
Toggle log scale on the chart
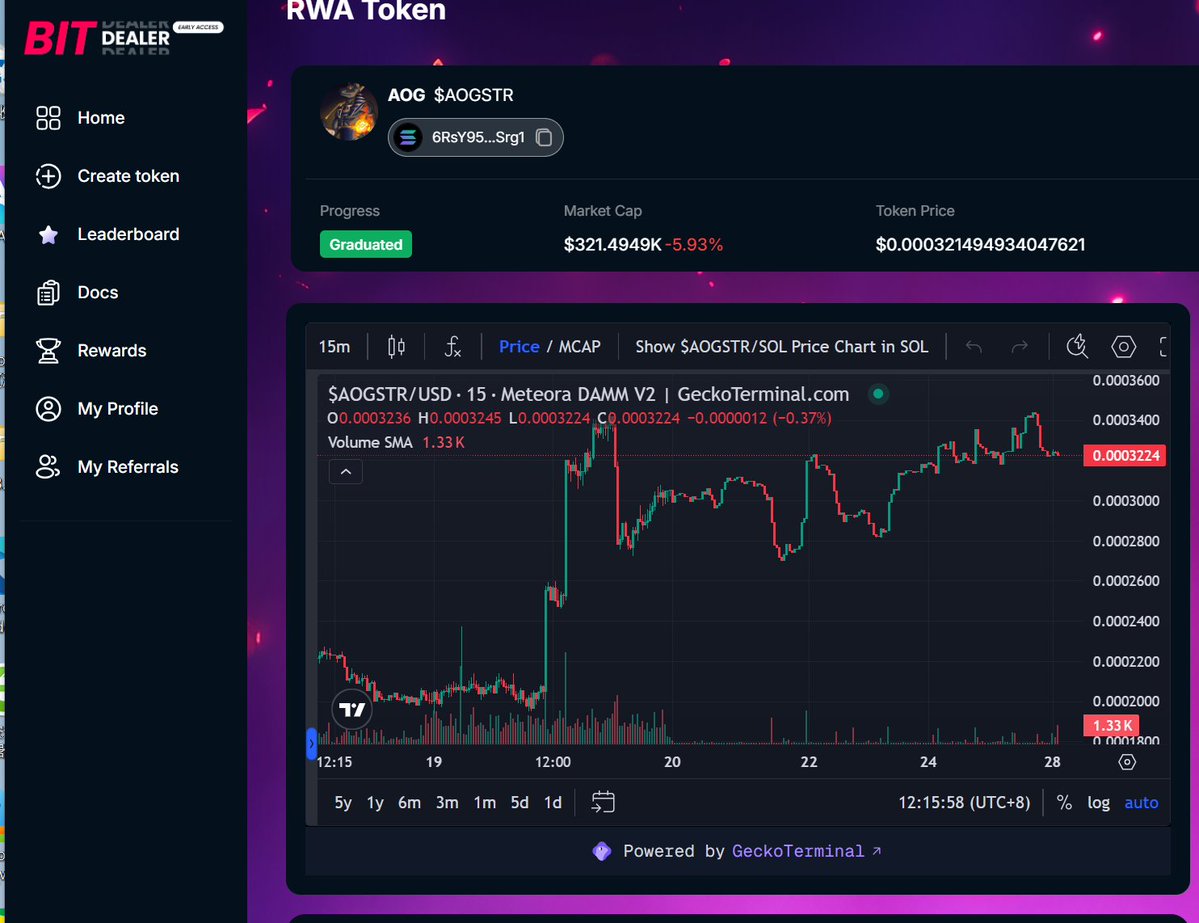(1098, 803)
